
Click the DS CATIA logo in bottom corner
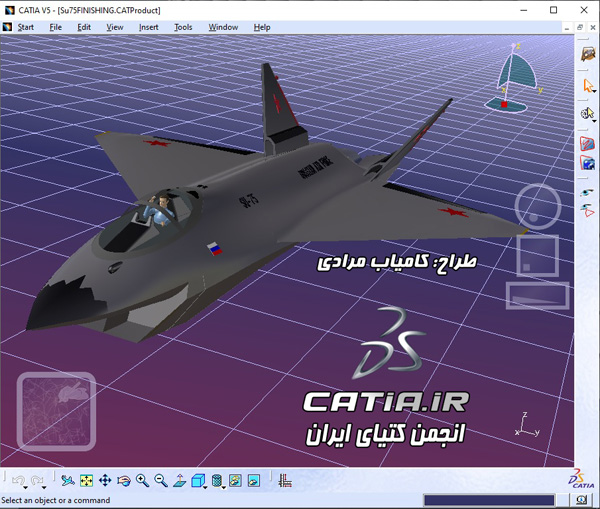[x=580, y=478]
